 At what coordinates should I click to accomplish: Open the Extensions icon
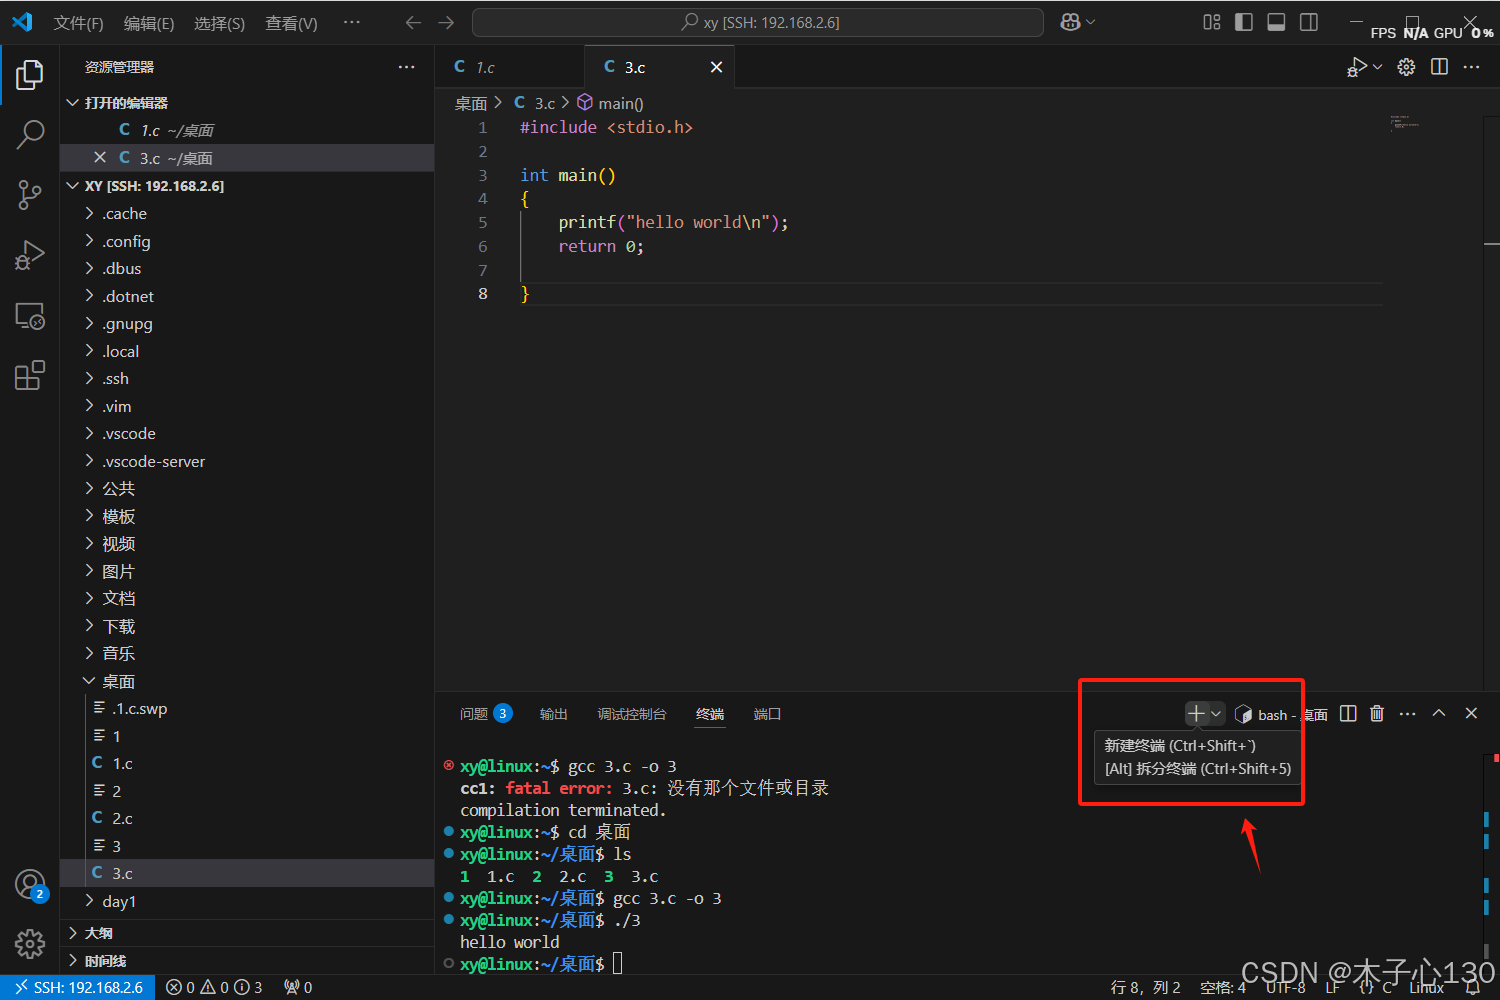pos(30,375)
